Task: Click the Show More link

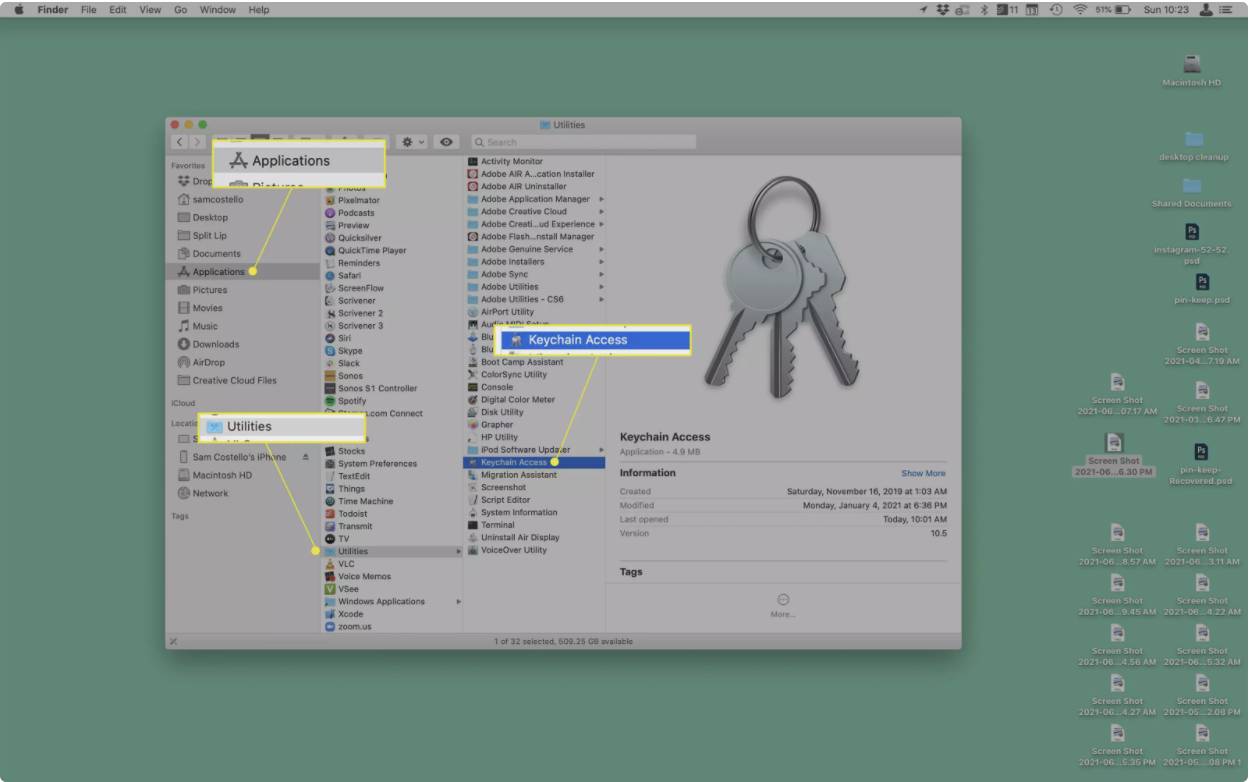Action: (922, 473)
